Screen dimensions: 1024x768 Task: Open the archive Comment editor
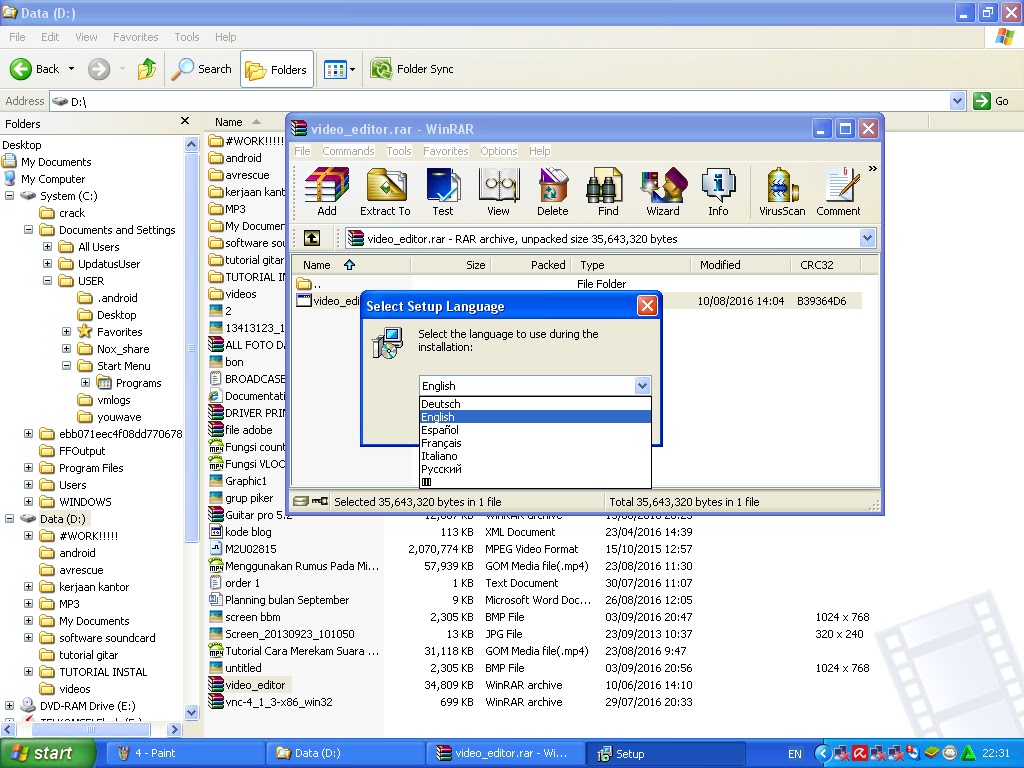840,191
